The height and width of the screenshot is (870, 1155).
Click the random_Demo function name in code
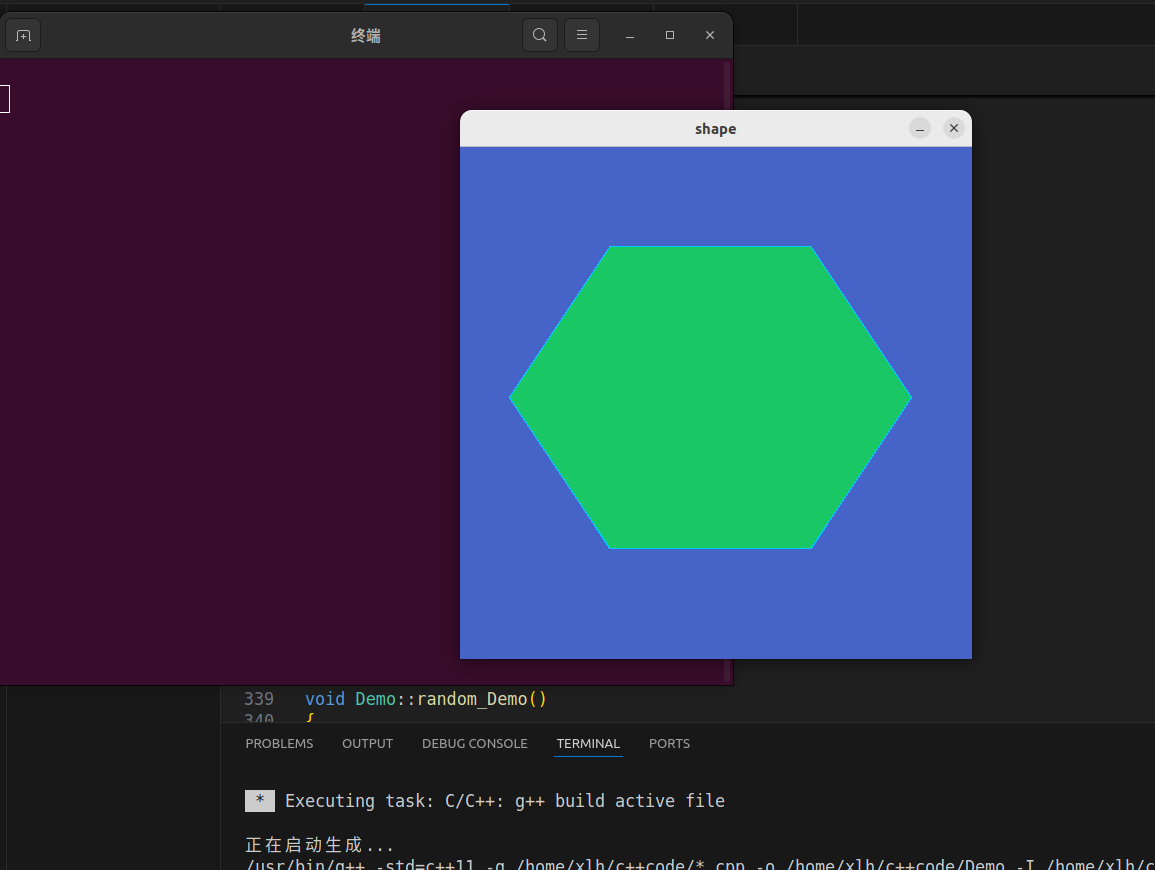[472, 699]
